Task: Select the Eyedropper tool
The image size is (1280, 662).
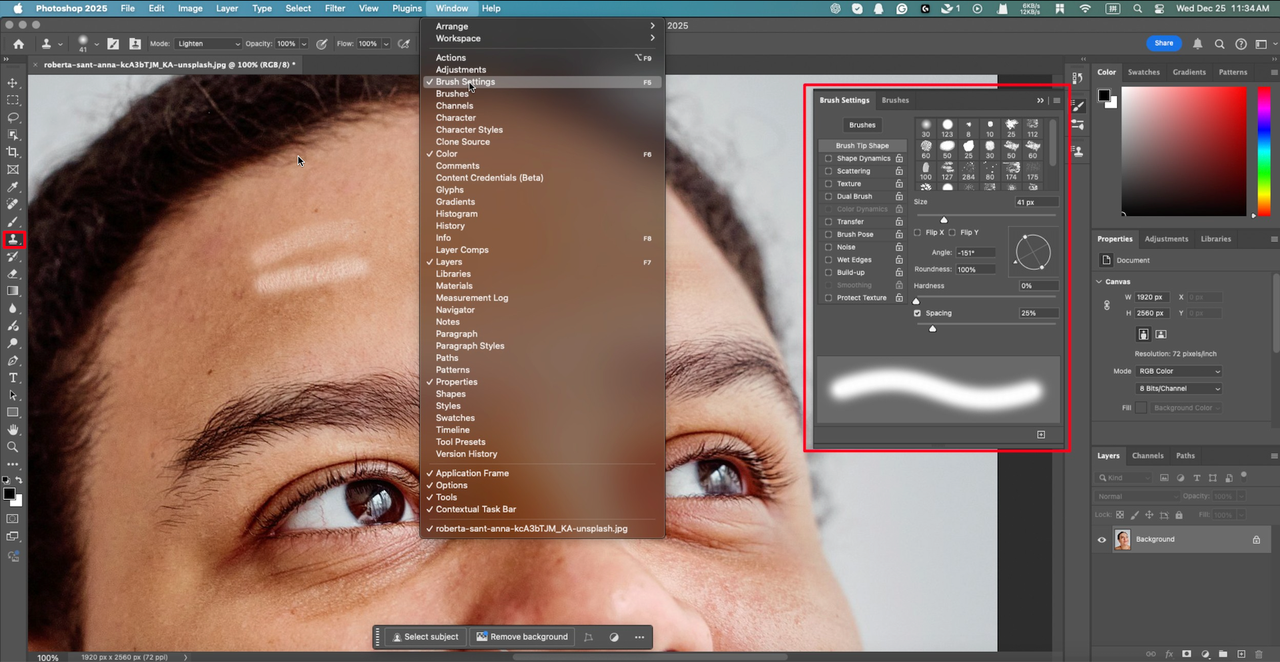Action: click(13, 187)
